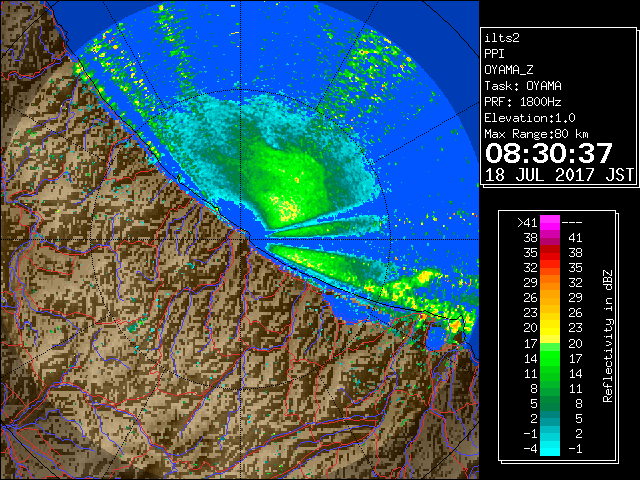
Task: Click the '20' right-column legend value
Action: (x=576, y=343)
